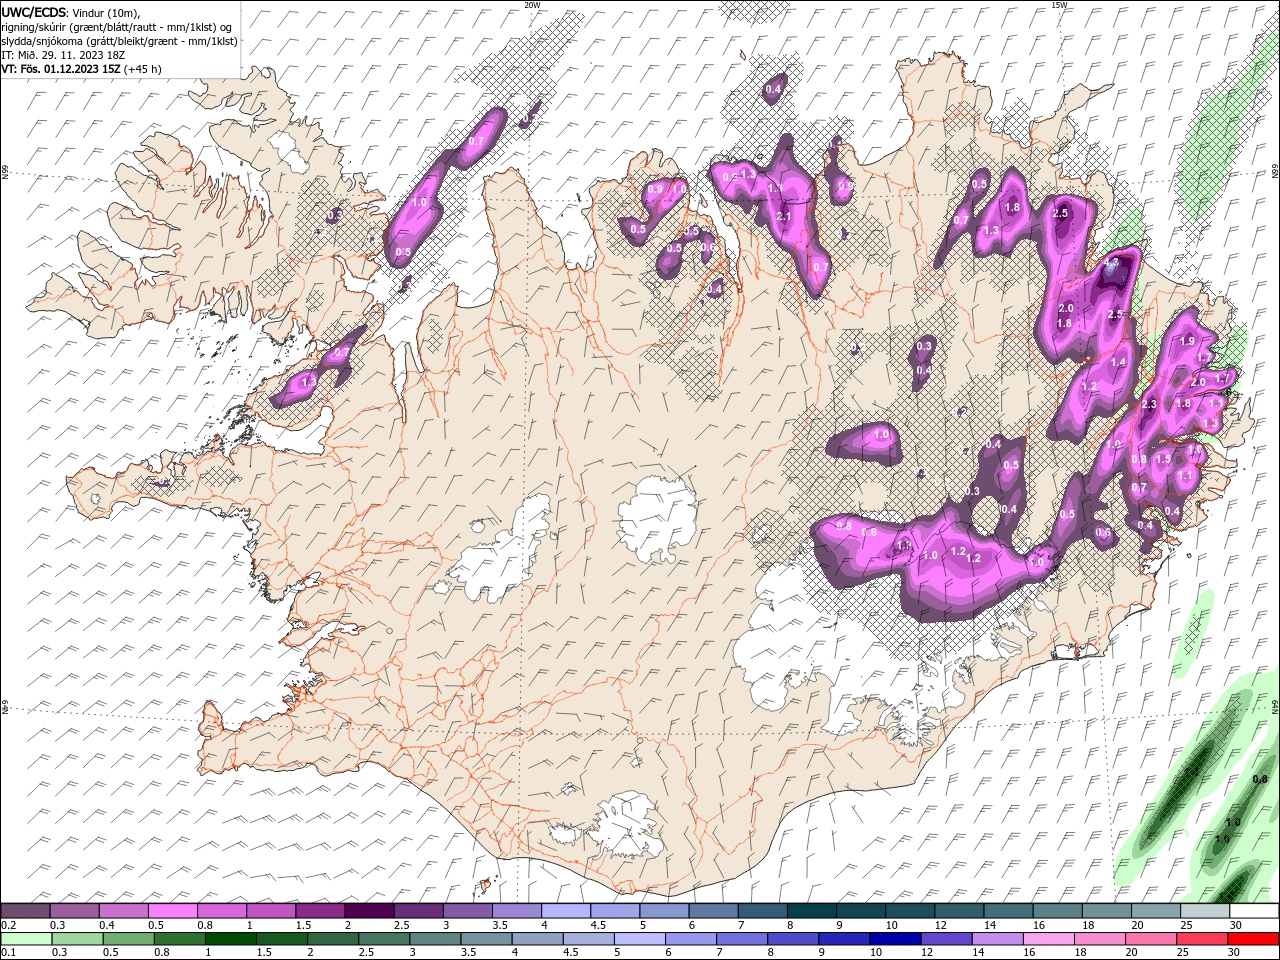This screenshot has width=1280, height=960.
Task: Select the white swatch above the top-row 30 label
Action: pos(1253,911)
